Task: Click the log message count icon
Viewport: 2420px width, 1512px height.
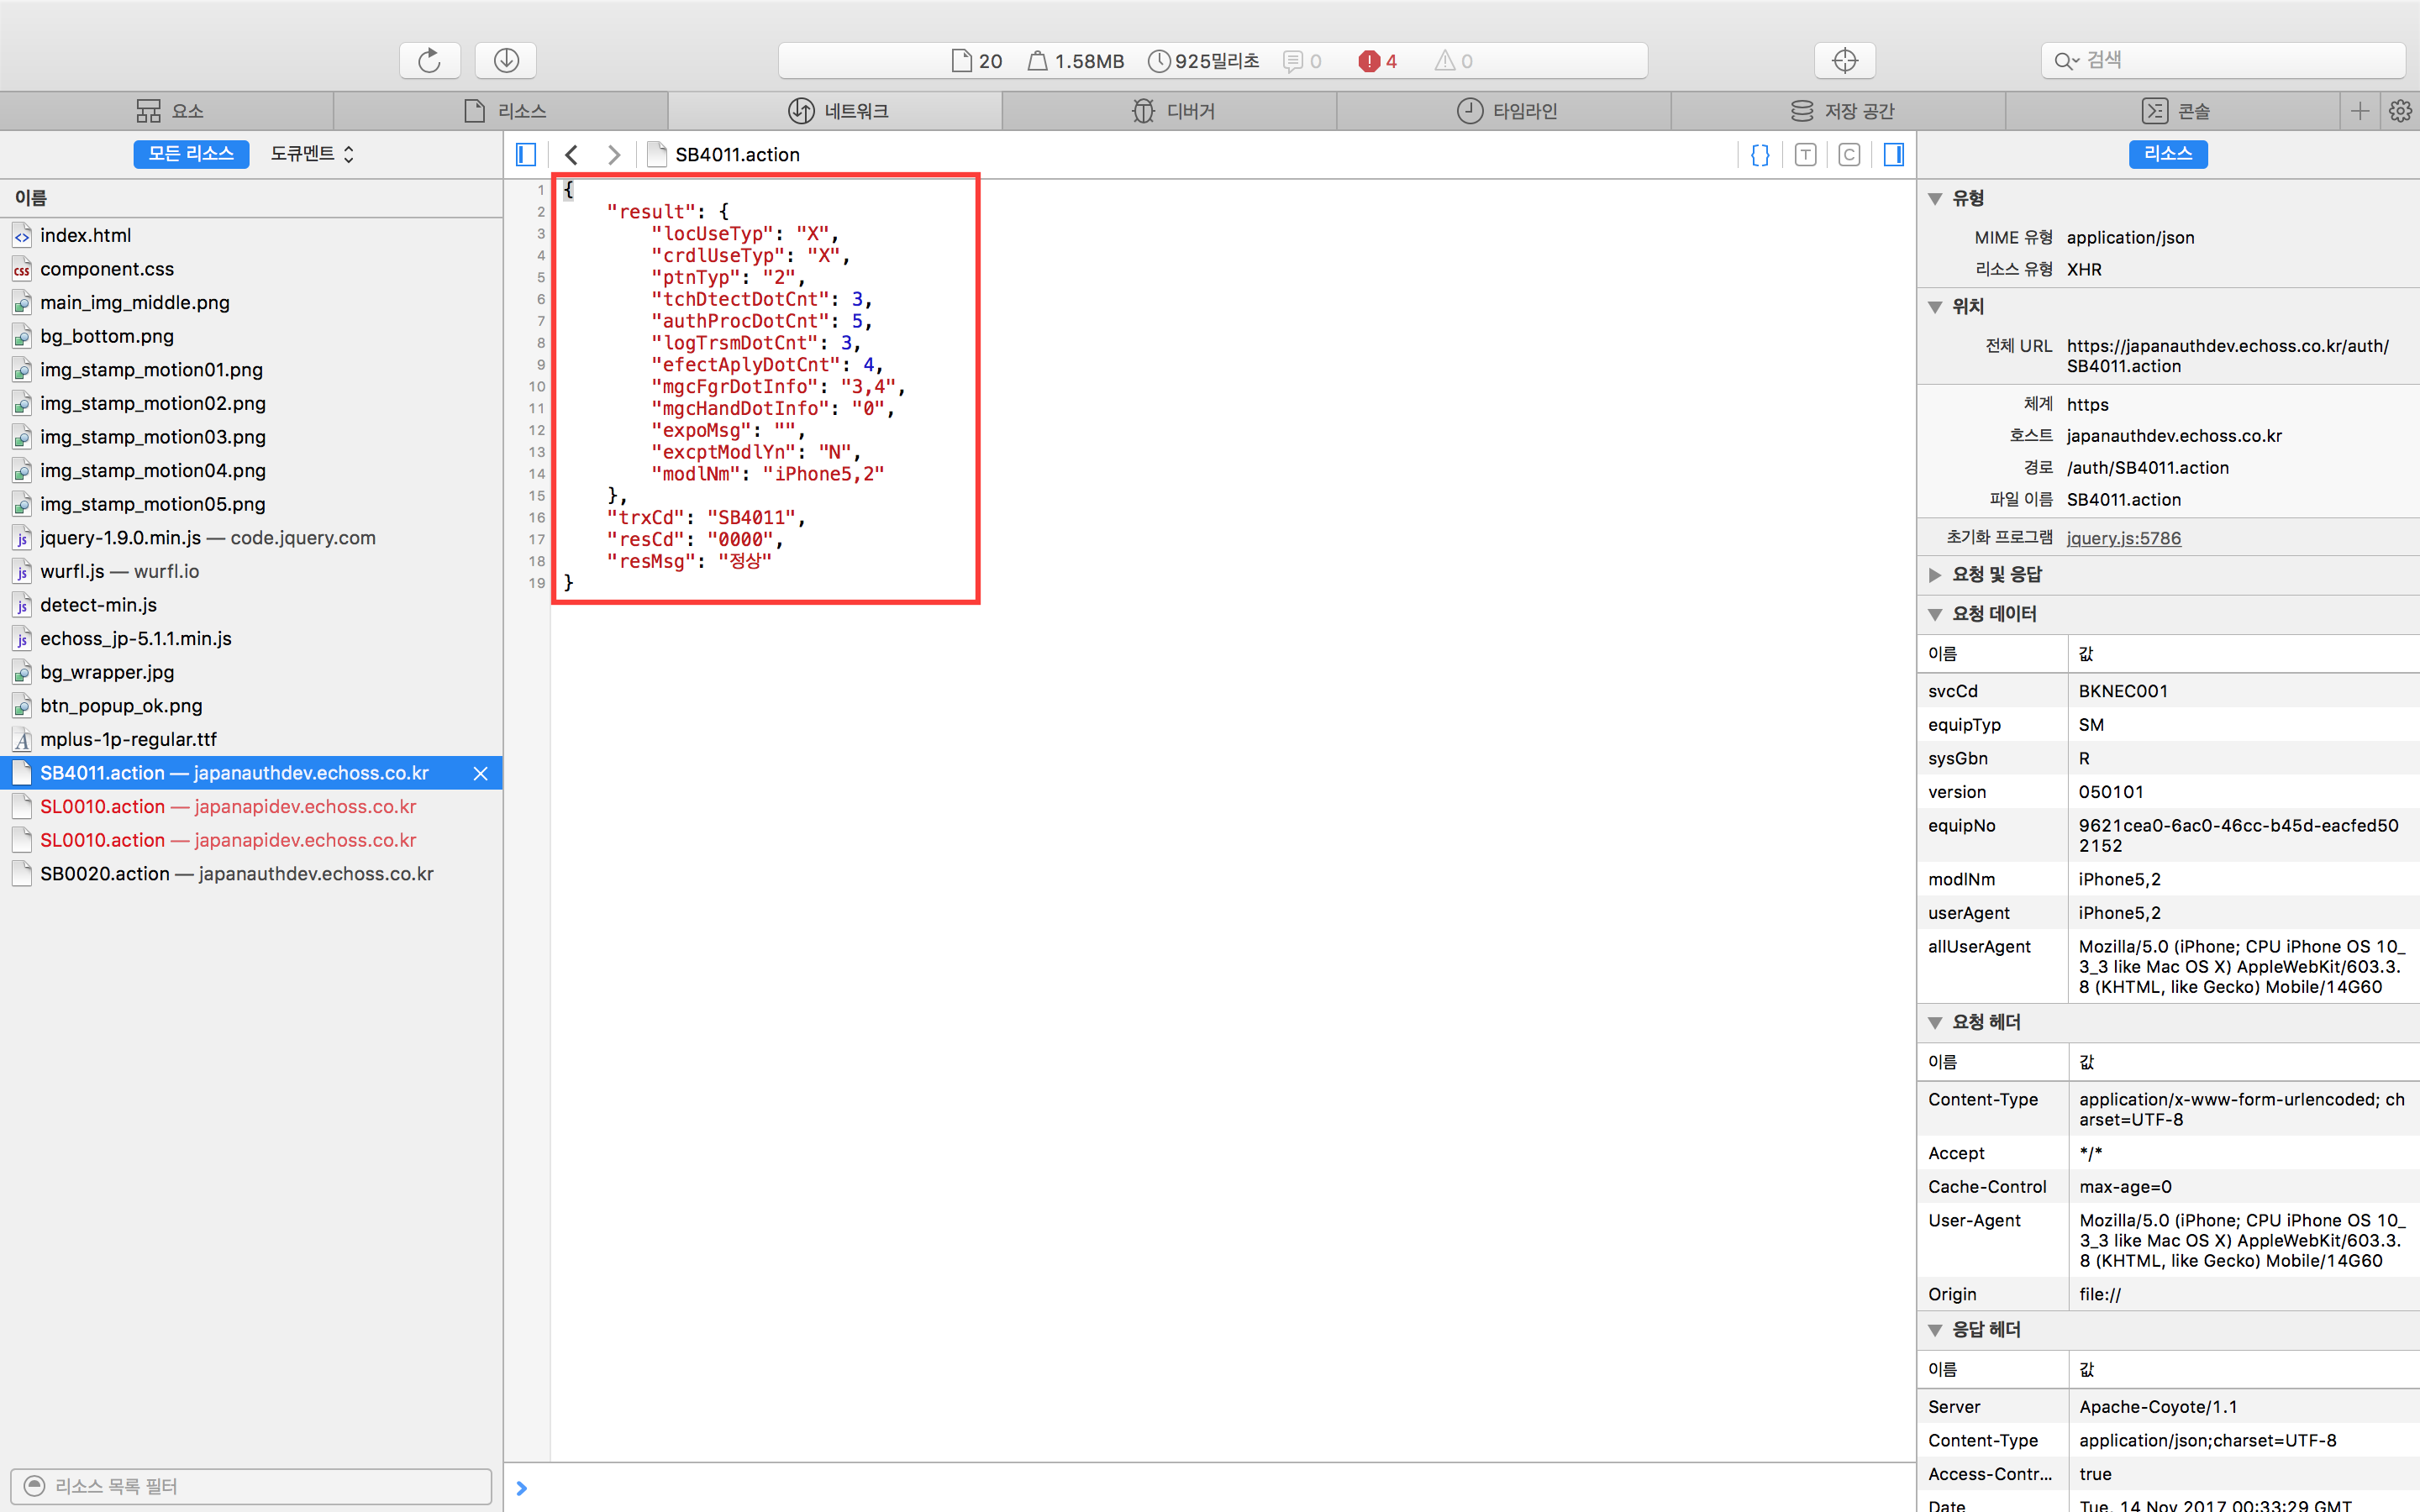Action: click(x=1302, y=61)
